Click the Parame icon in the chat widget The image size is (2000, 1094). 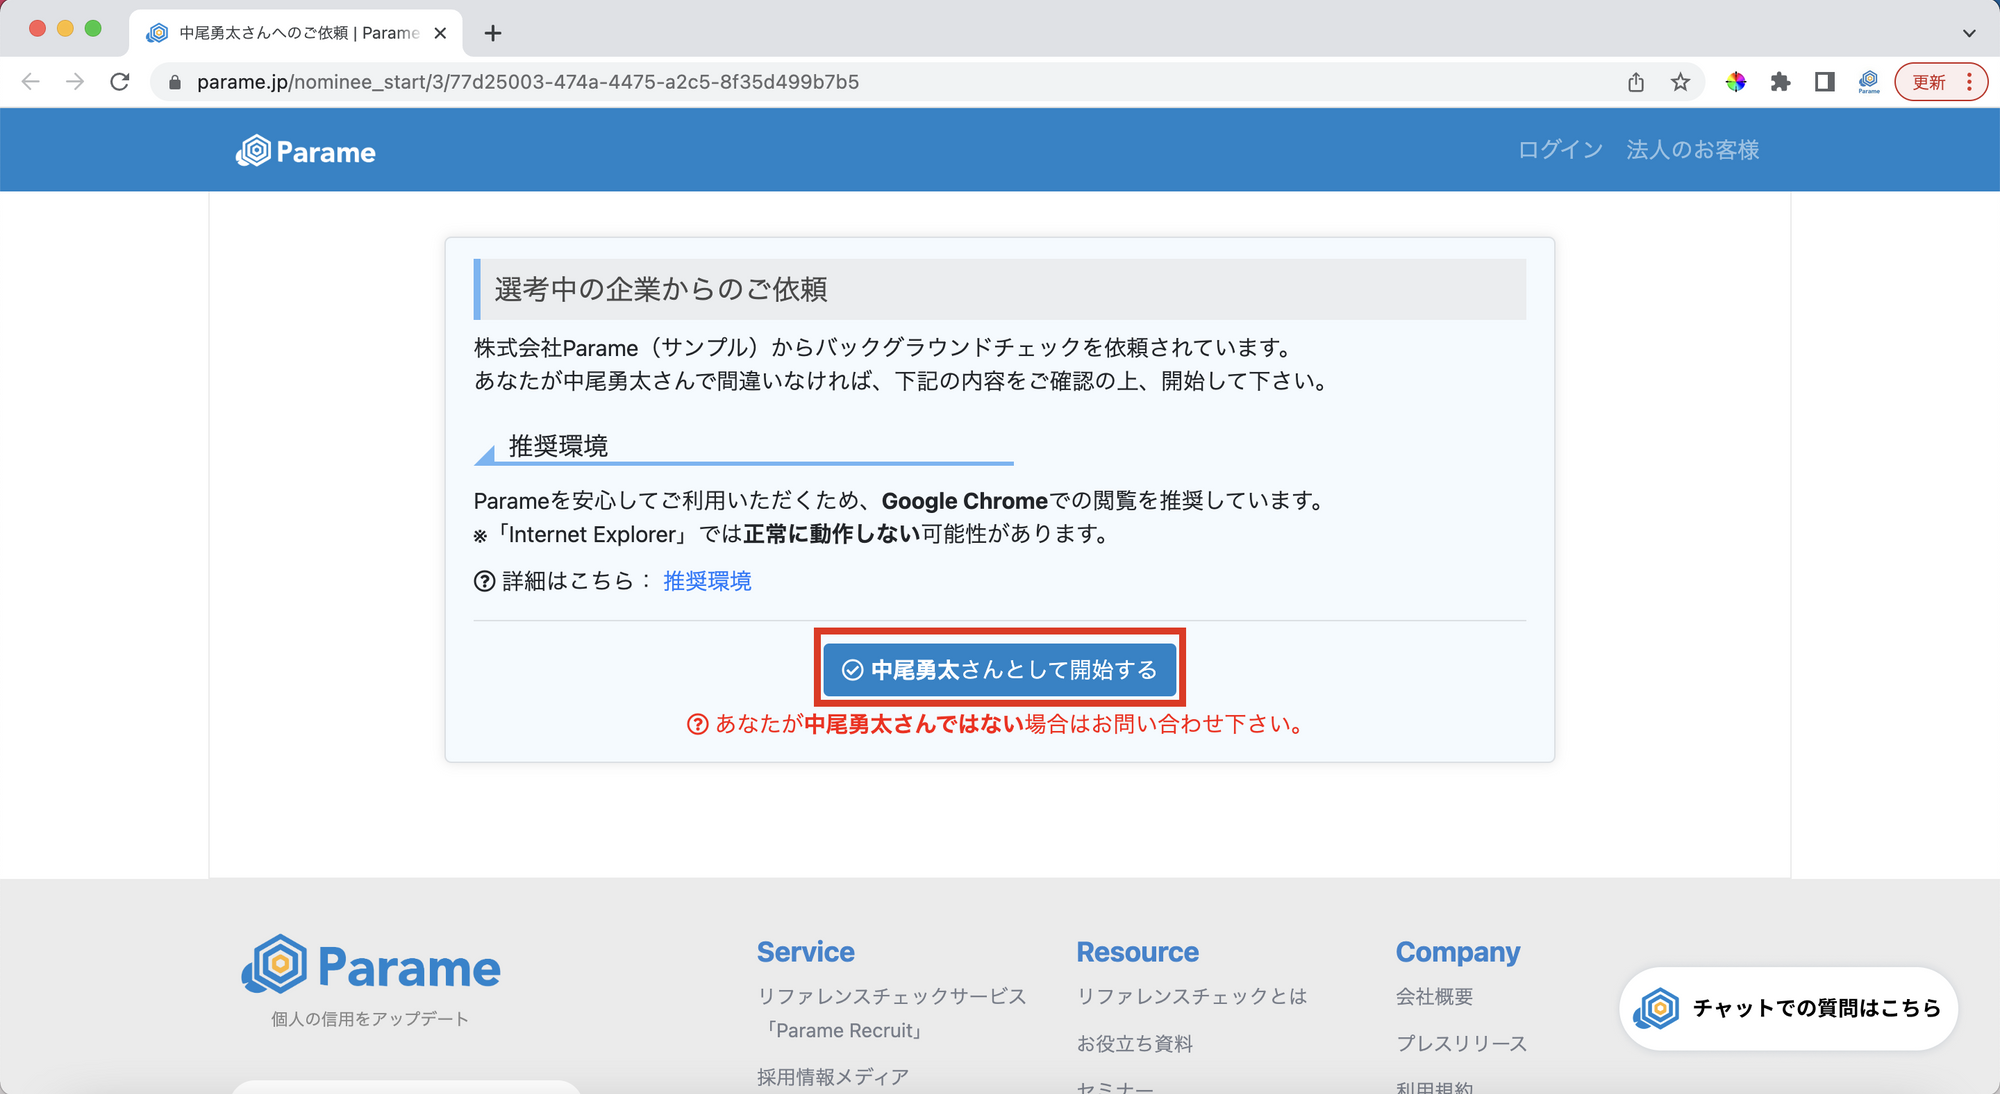point(1656,1008)
